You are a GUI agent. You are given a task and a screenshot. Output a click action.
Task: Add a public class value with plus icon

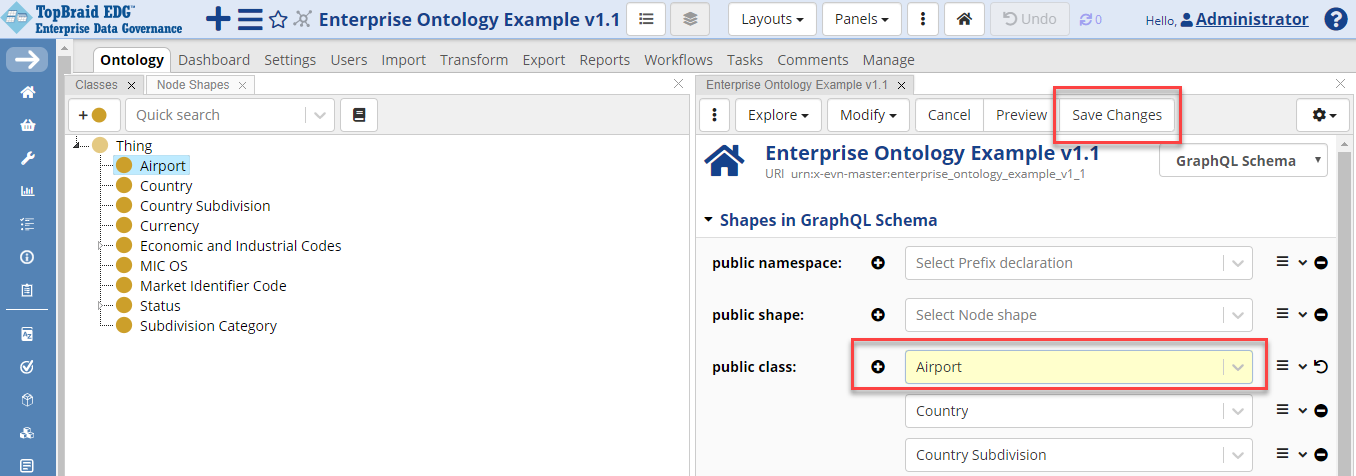click(878, 367)
